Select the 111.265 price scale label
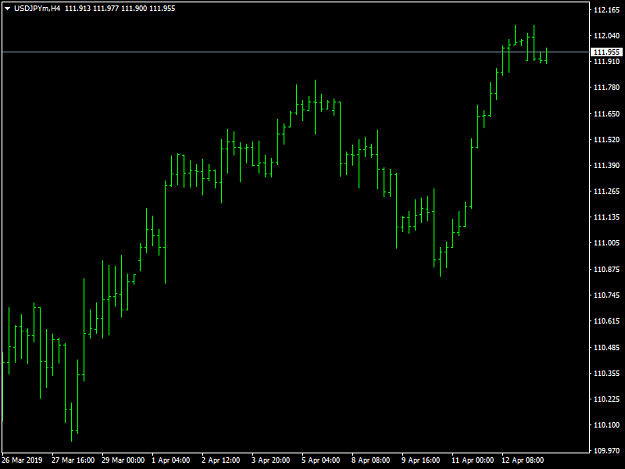Screen dimensions: 625x469 (607, 192)
